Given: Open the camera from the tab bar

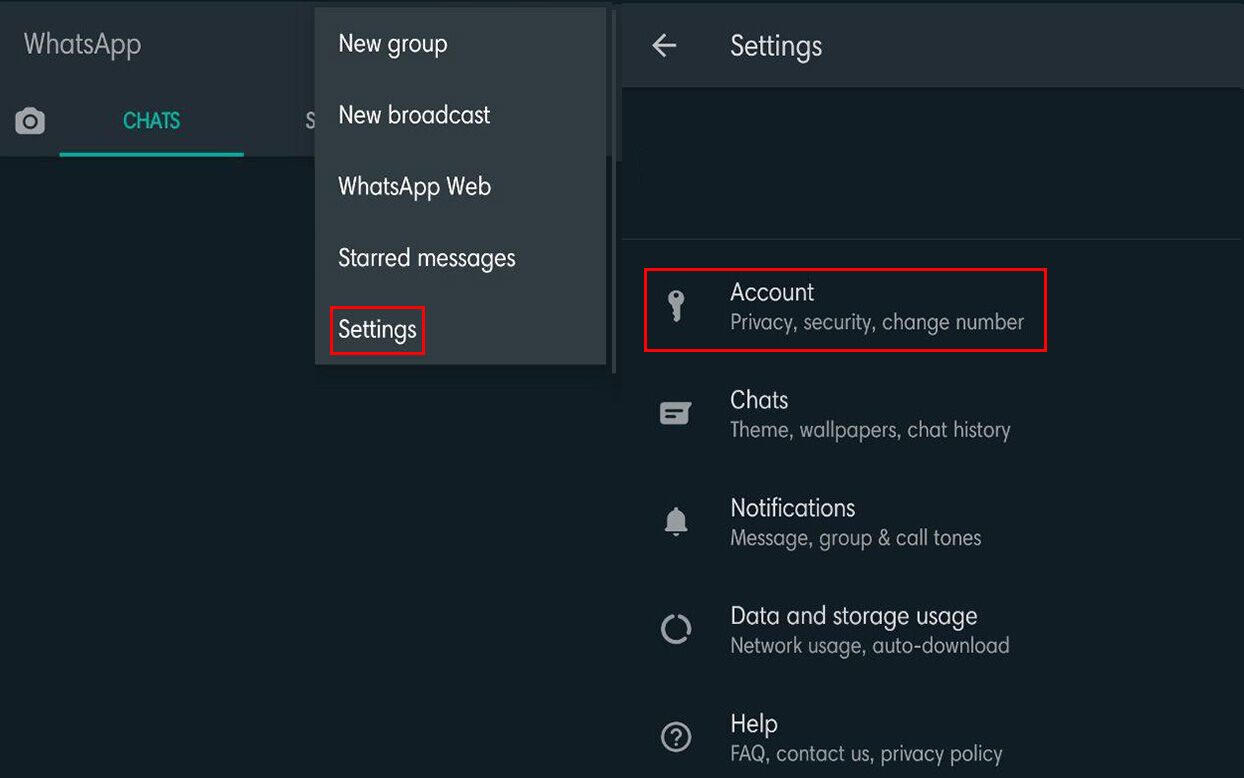Looking at the screenshot, I should (30, 122).
